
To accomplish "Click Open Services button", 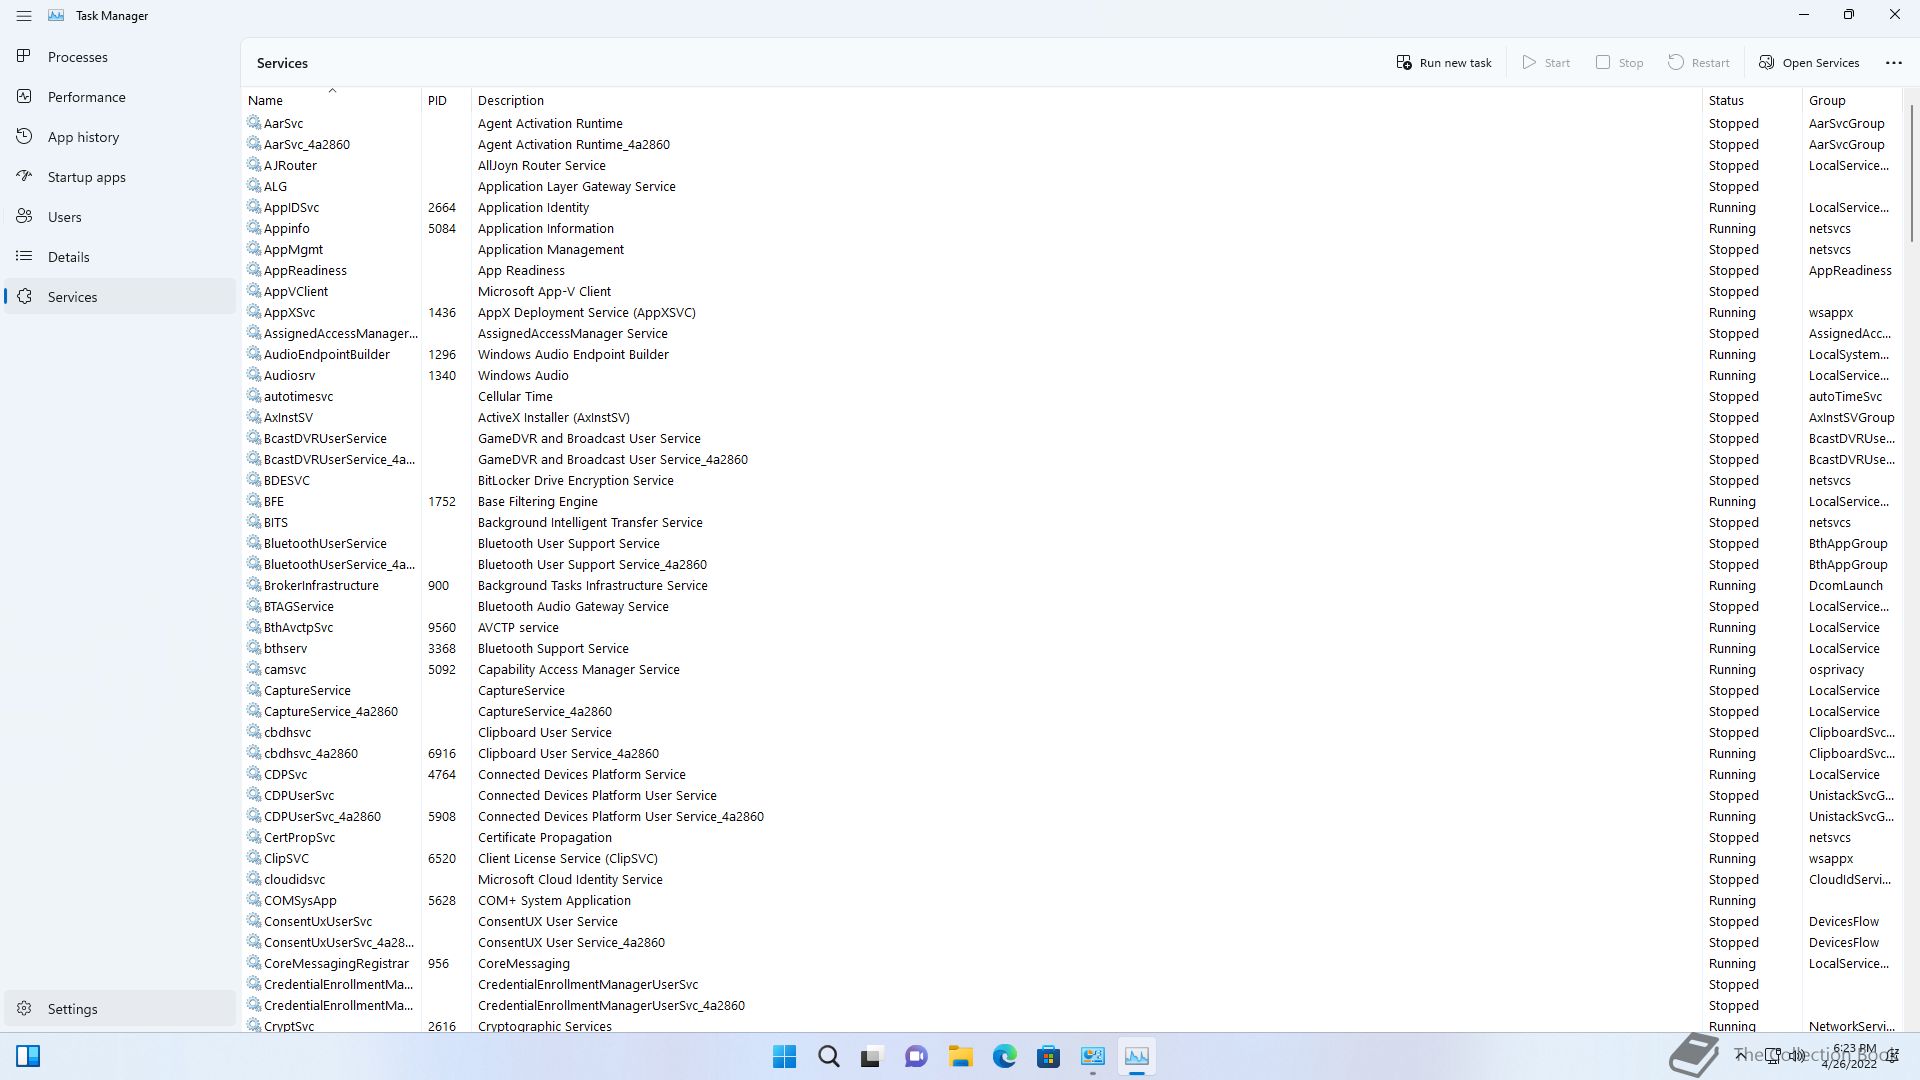I will pyautogui.click(x=1809, y=62).
